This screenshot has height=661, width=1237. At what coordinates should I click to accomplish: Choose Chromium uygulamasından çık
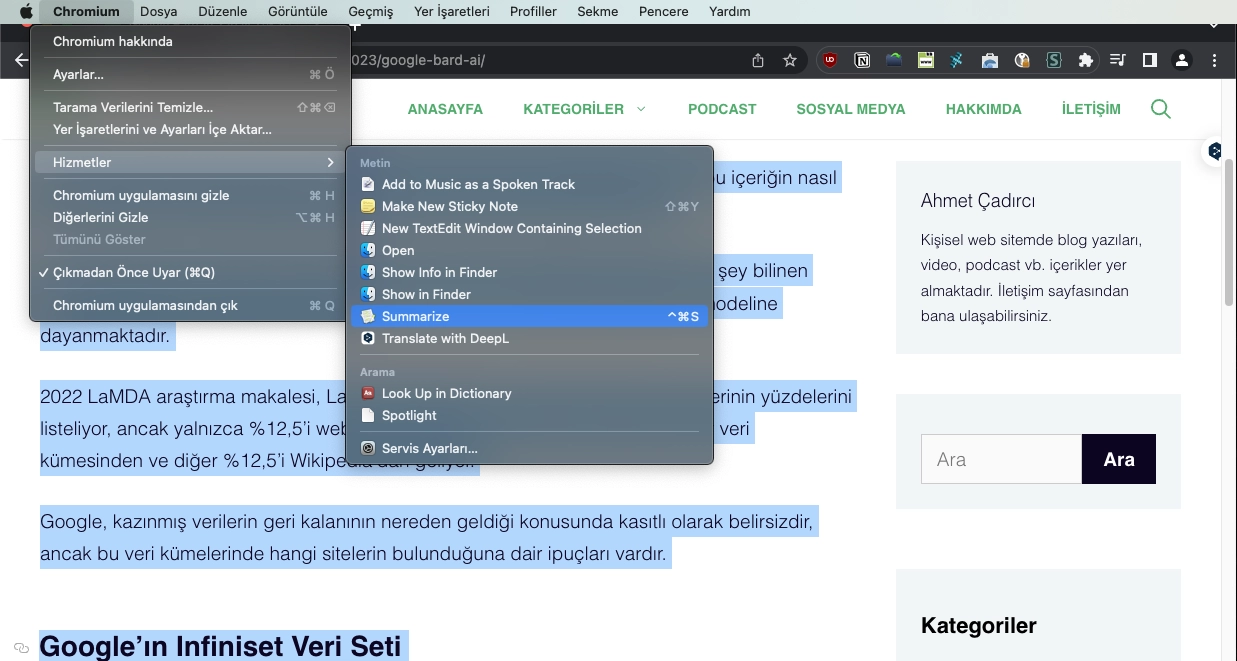[x=190, y=305]
